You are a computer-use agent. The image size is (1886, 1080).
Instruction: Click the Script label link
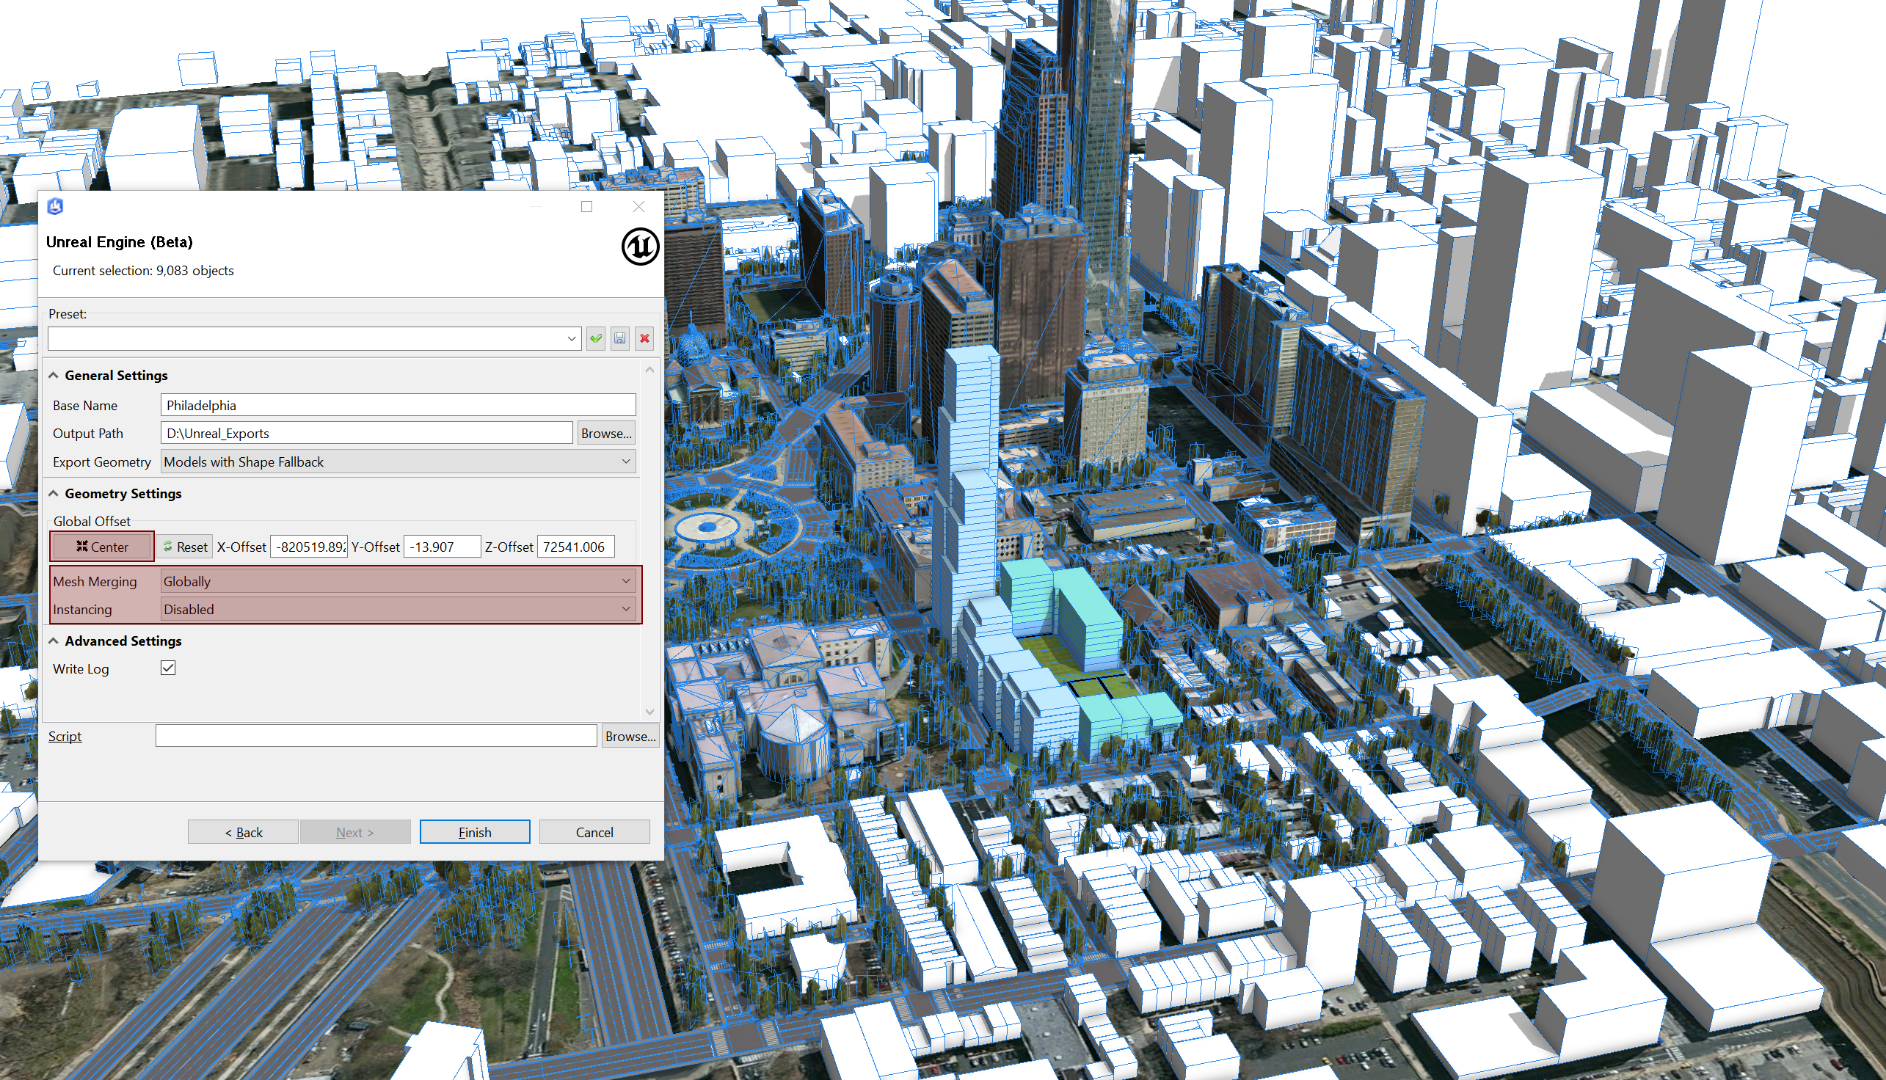point(65,736)
